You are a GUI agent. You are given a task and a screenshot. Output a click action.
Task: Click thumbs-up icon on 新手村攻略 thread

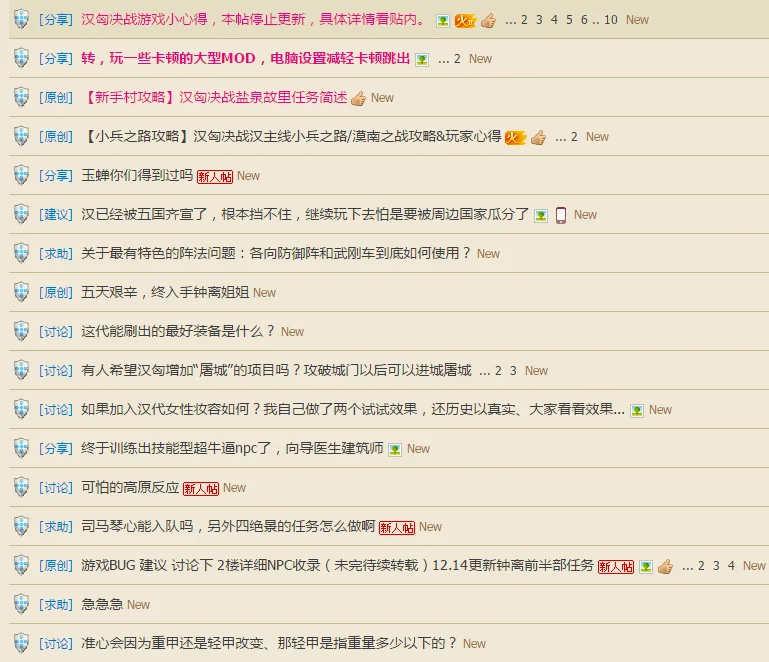click(x=358, y=98)
